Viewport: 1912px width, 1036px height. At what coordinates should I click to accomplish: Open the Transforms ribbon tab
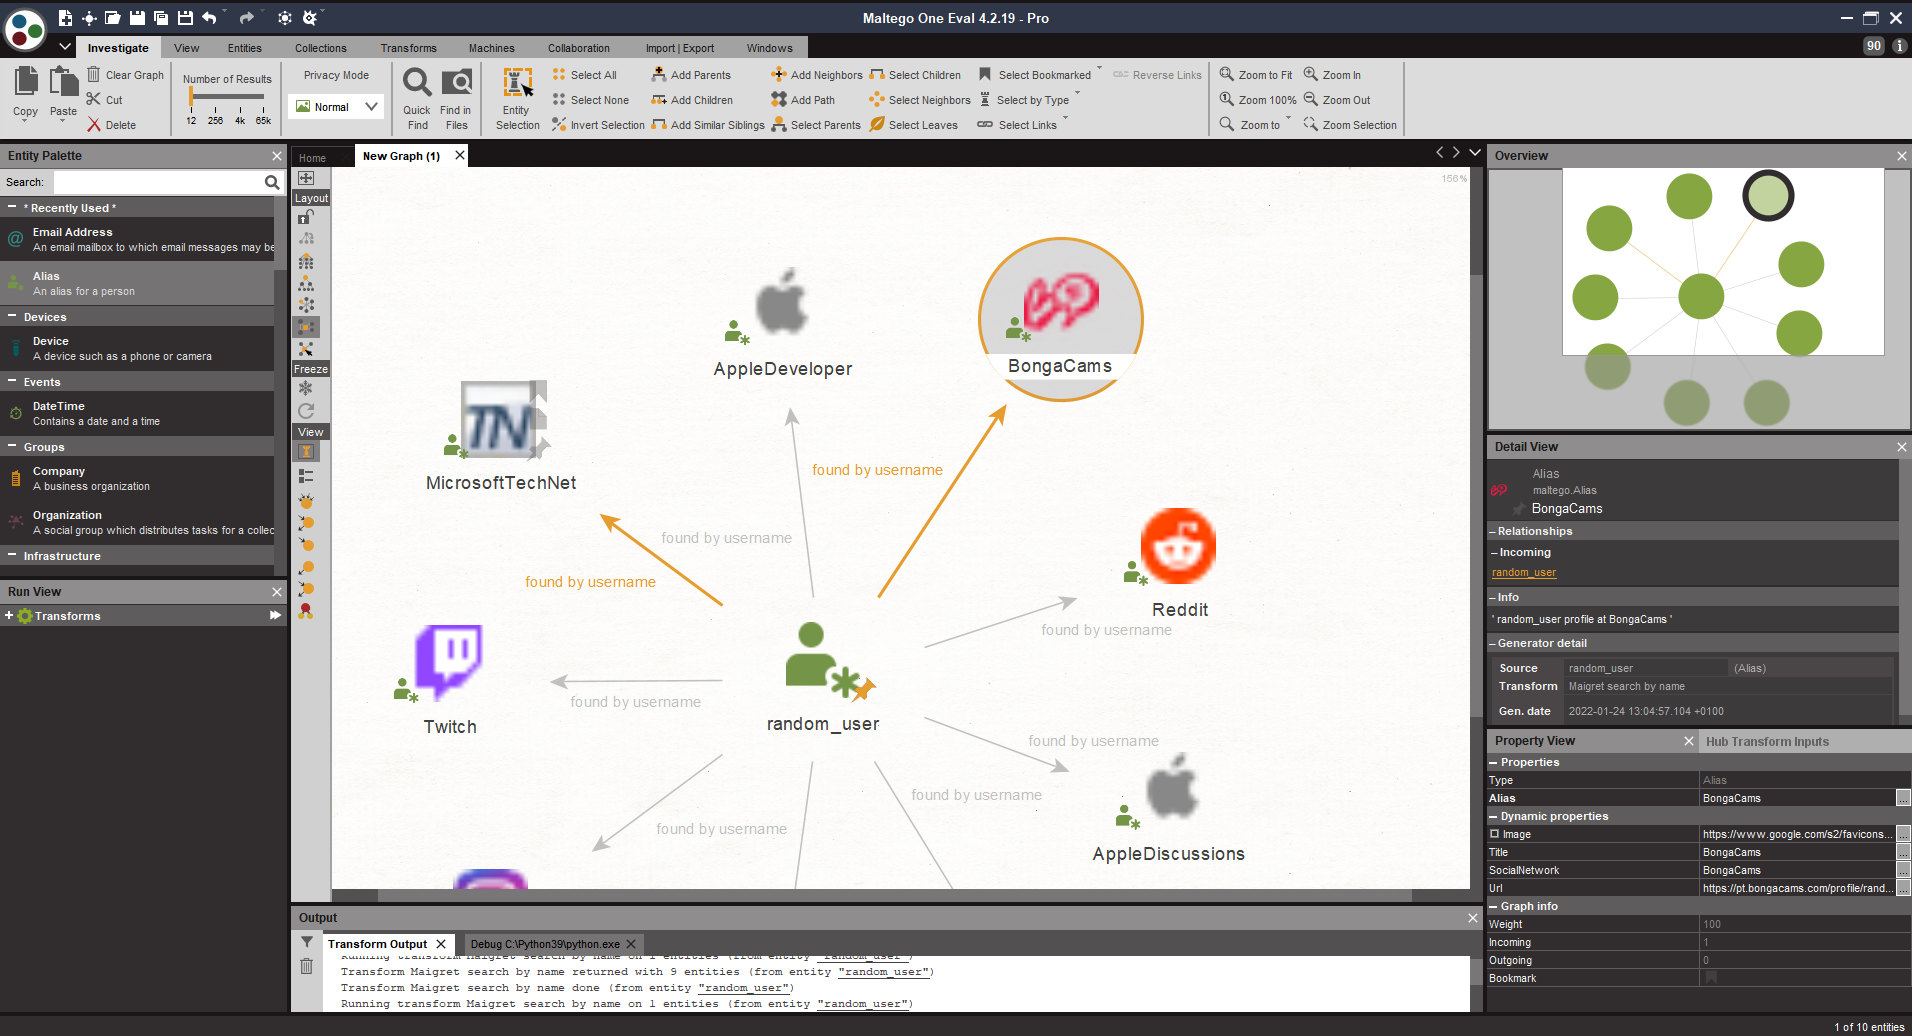[408, 48]
